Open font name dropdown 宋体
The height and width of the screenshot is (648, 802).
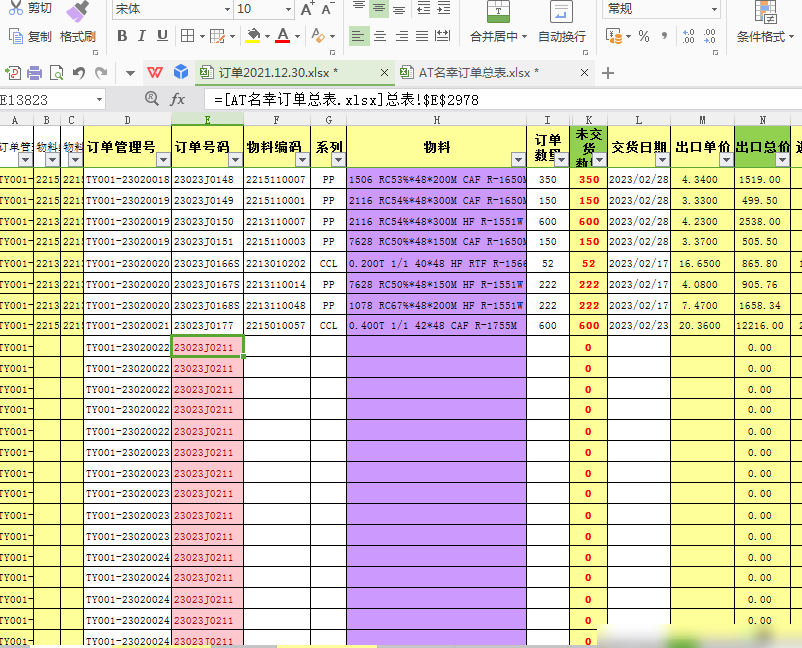227,9
